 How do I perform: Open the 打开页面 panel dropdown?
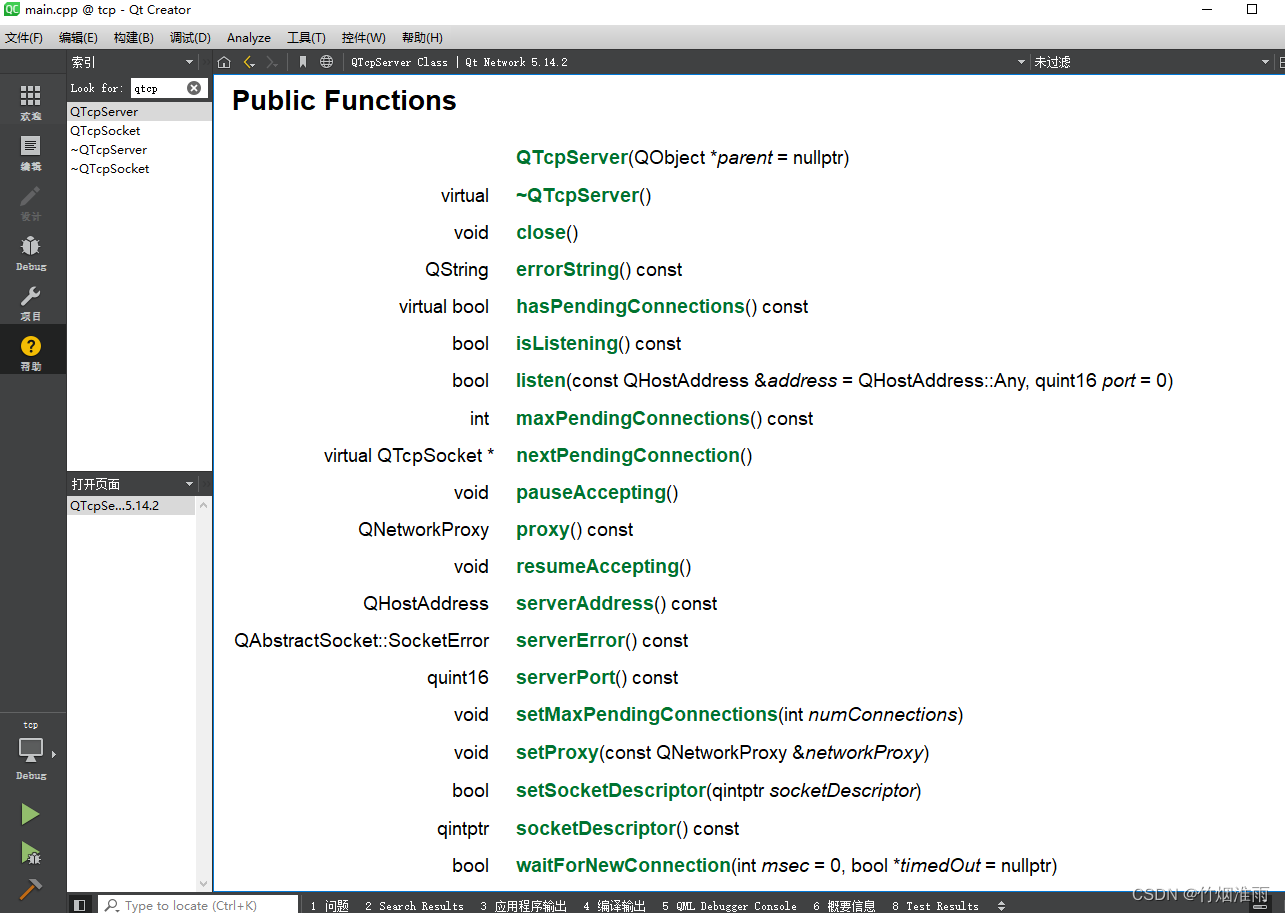pos(189,484)
